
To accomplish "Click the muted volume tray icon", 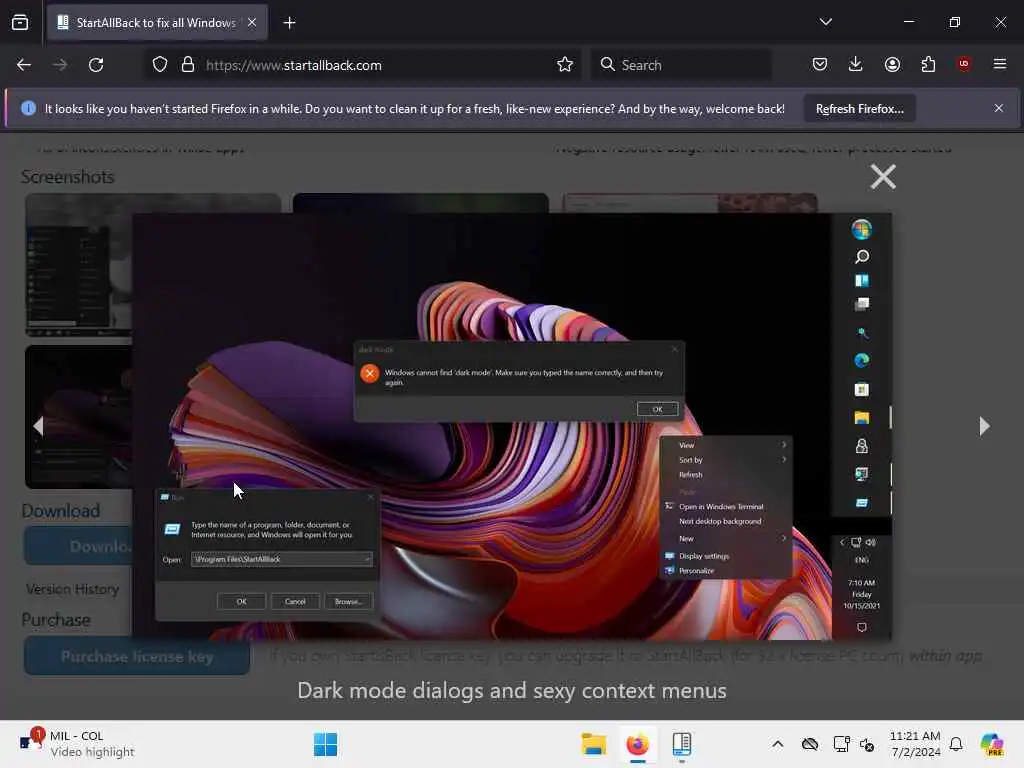I will (867, 744).
